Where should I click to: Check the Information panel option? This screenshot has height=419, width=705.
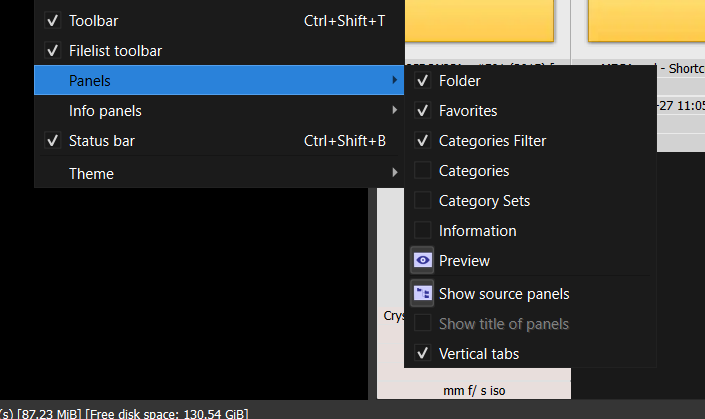(x=422, y=231)
